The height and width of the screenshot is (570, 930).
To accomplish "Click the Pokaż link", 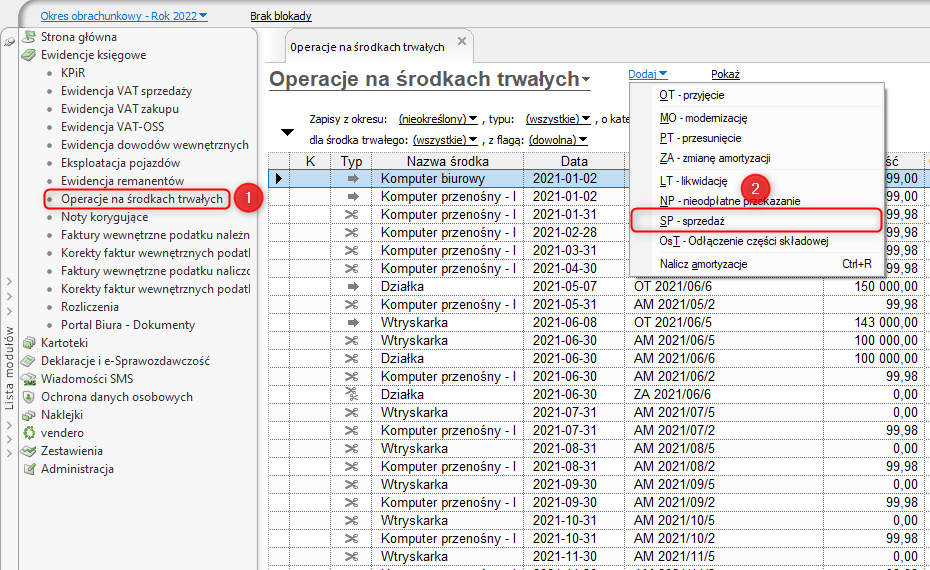I will pyautogui.click(x=725, y=74).
